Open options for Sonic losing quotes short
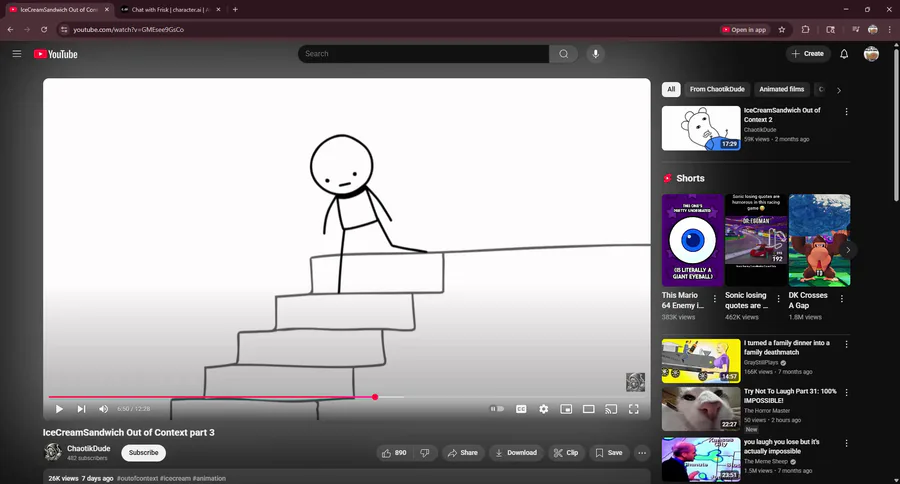 pyautogui.click(x=778, y=299)
